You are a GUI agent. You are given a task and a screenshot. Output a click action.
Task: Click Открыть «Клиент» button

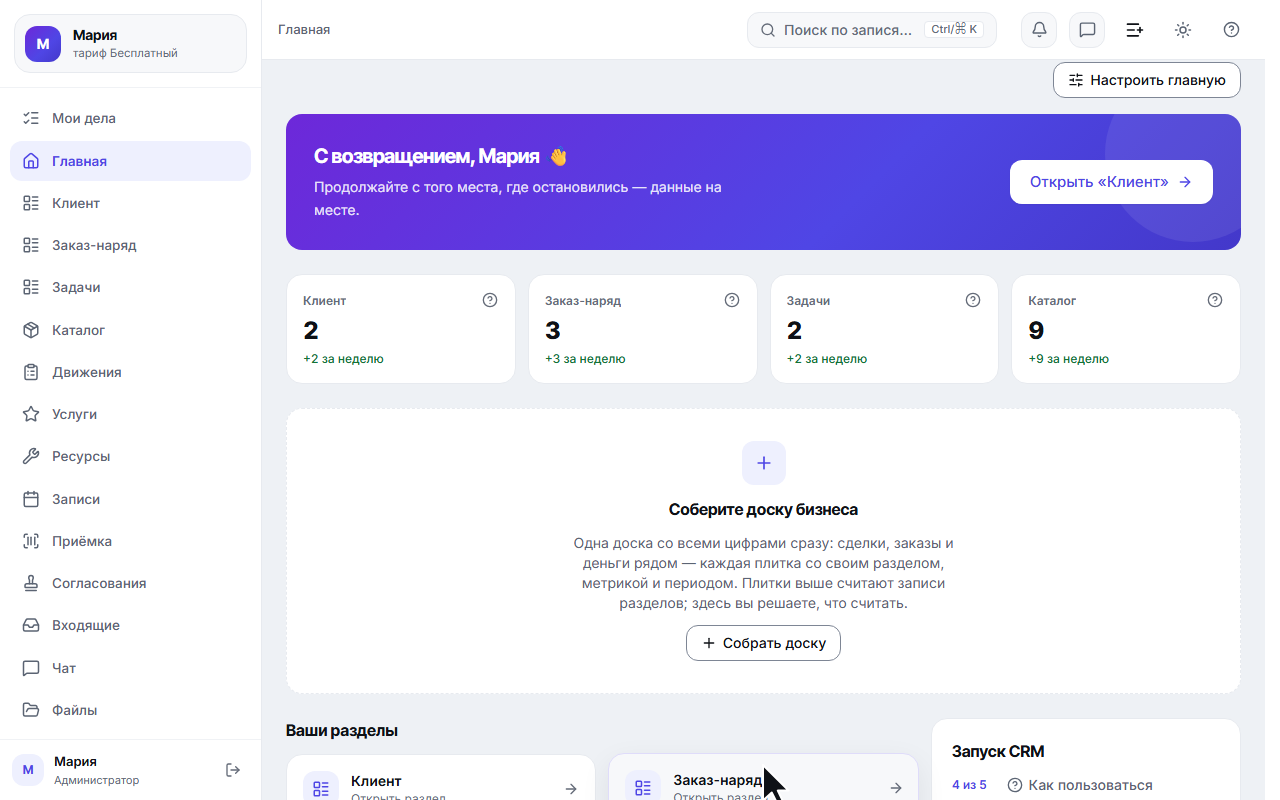(x=1111, y=182)
